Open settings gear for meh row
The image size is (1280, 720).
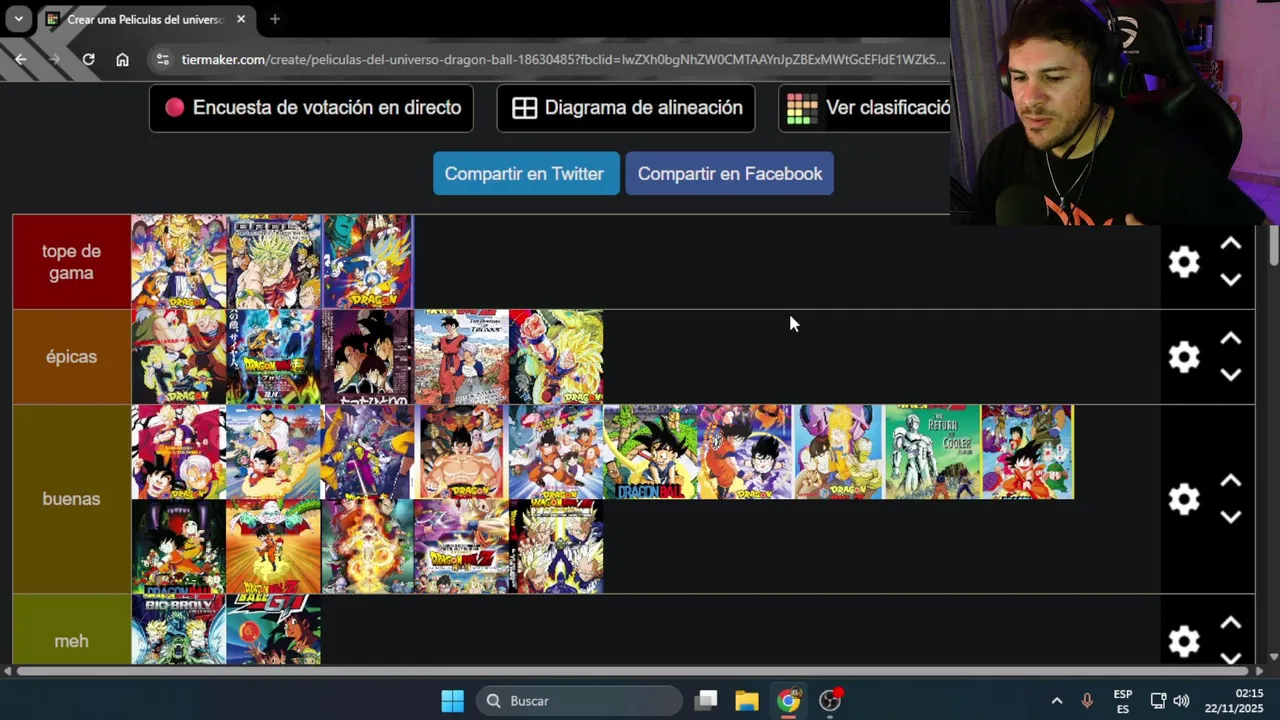pos(1184,641)
